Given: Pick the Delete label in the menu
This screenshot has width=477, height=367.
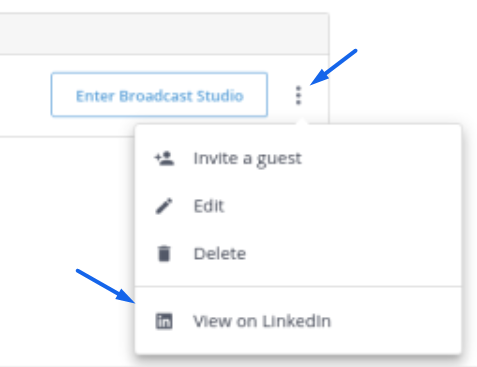Looking at the screenshot, I should pyautogui.click(x=220, y=254).
